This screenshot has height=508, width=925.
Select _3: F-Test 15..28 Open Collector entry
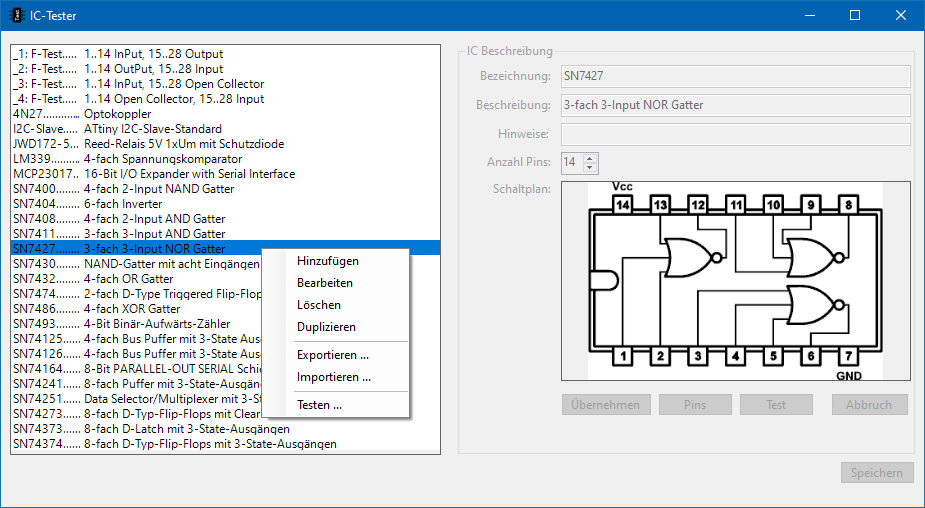pos(225,84)
